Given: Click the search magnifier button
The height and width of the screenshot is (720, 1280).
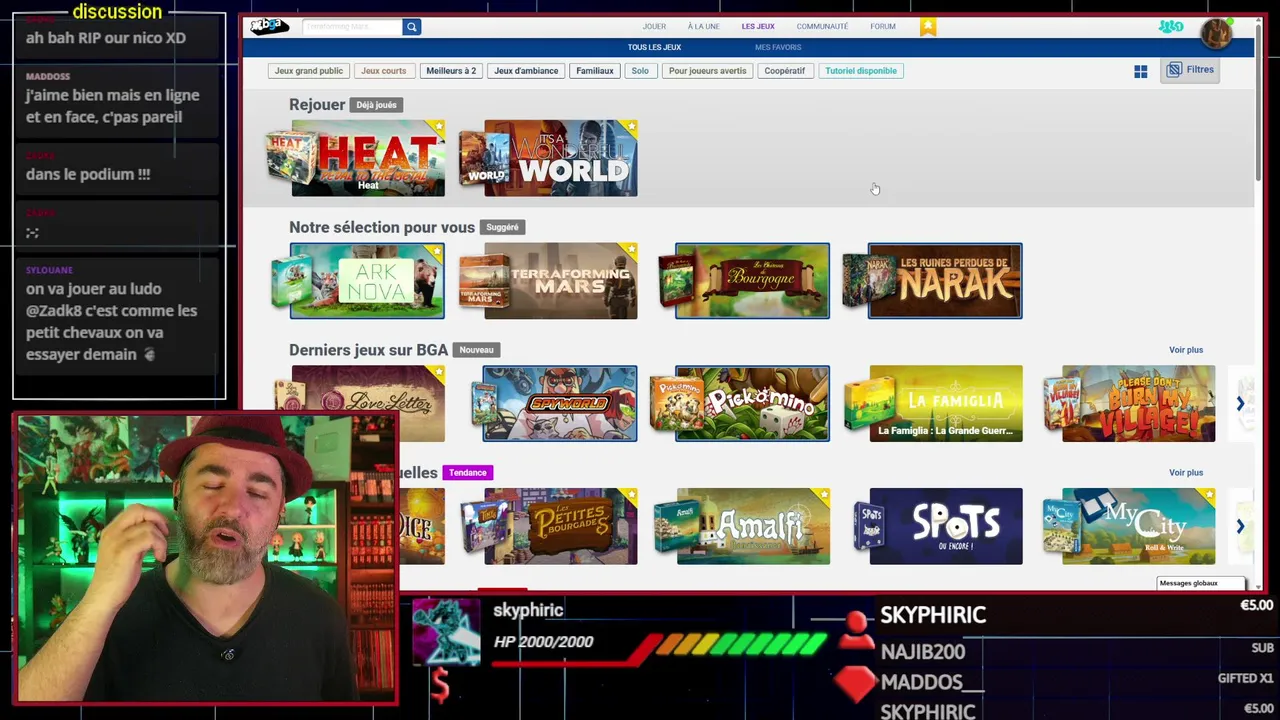Looking at the screenshot, I should tap(411, 27).
